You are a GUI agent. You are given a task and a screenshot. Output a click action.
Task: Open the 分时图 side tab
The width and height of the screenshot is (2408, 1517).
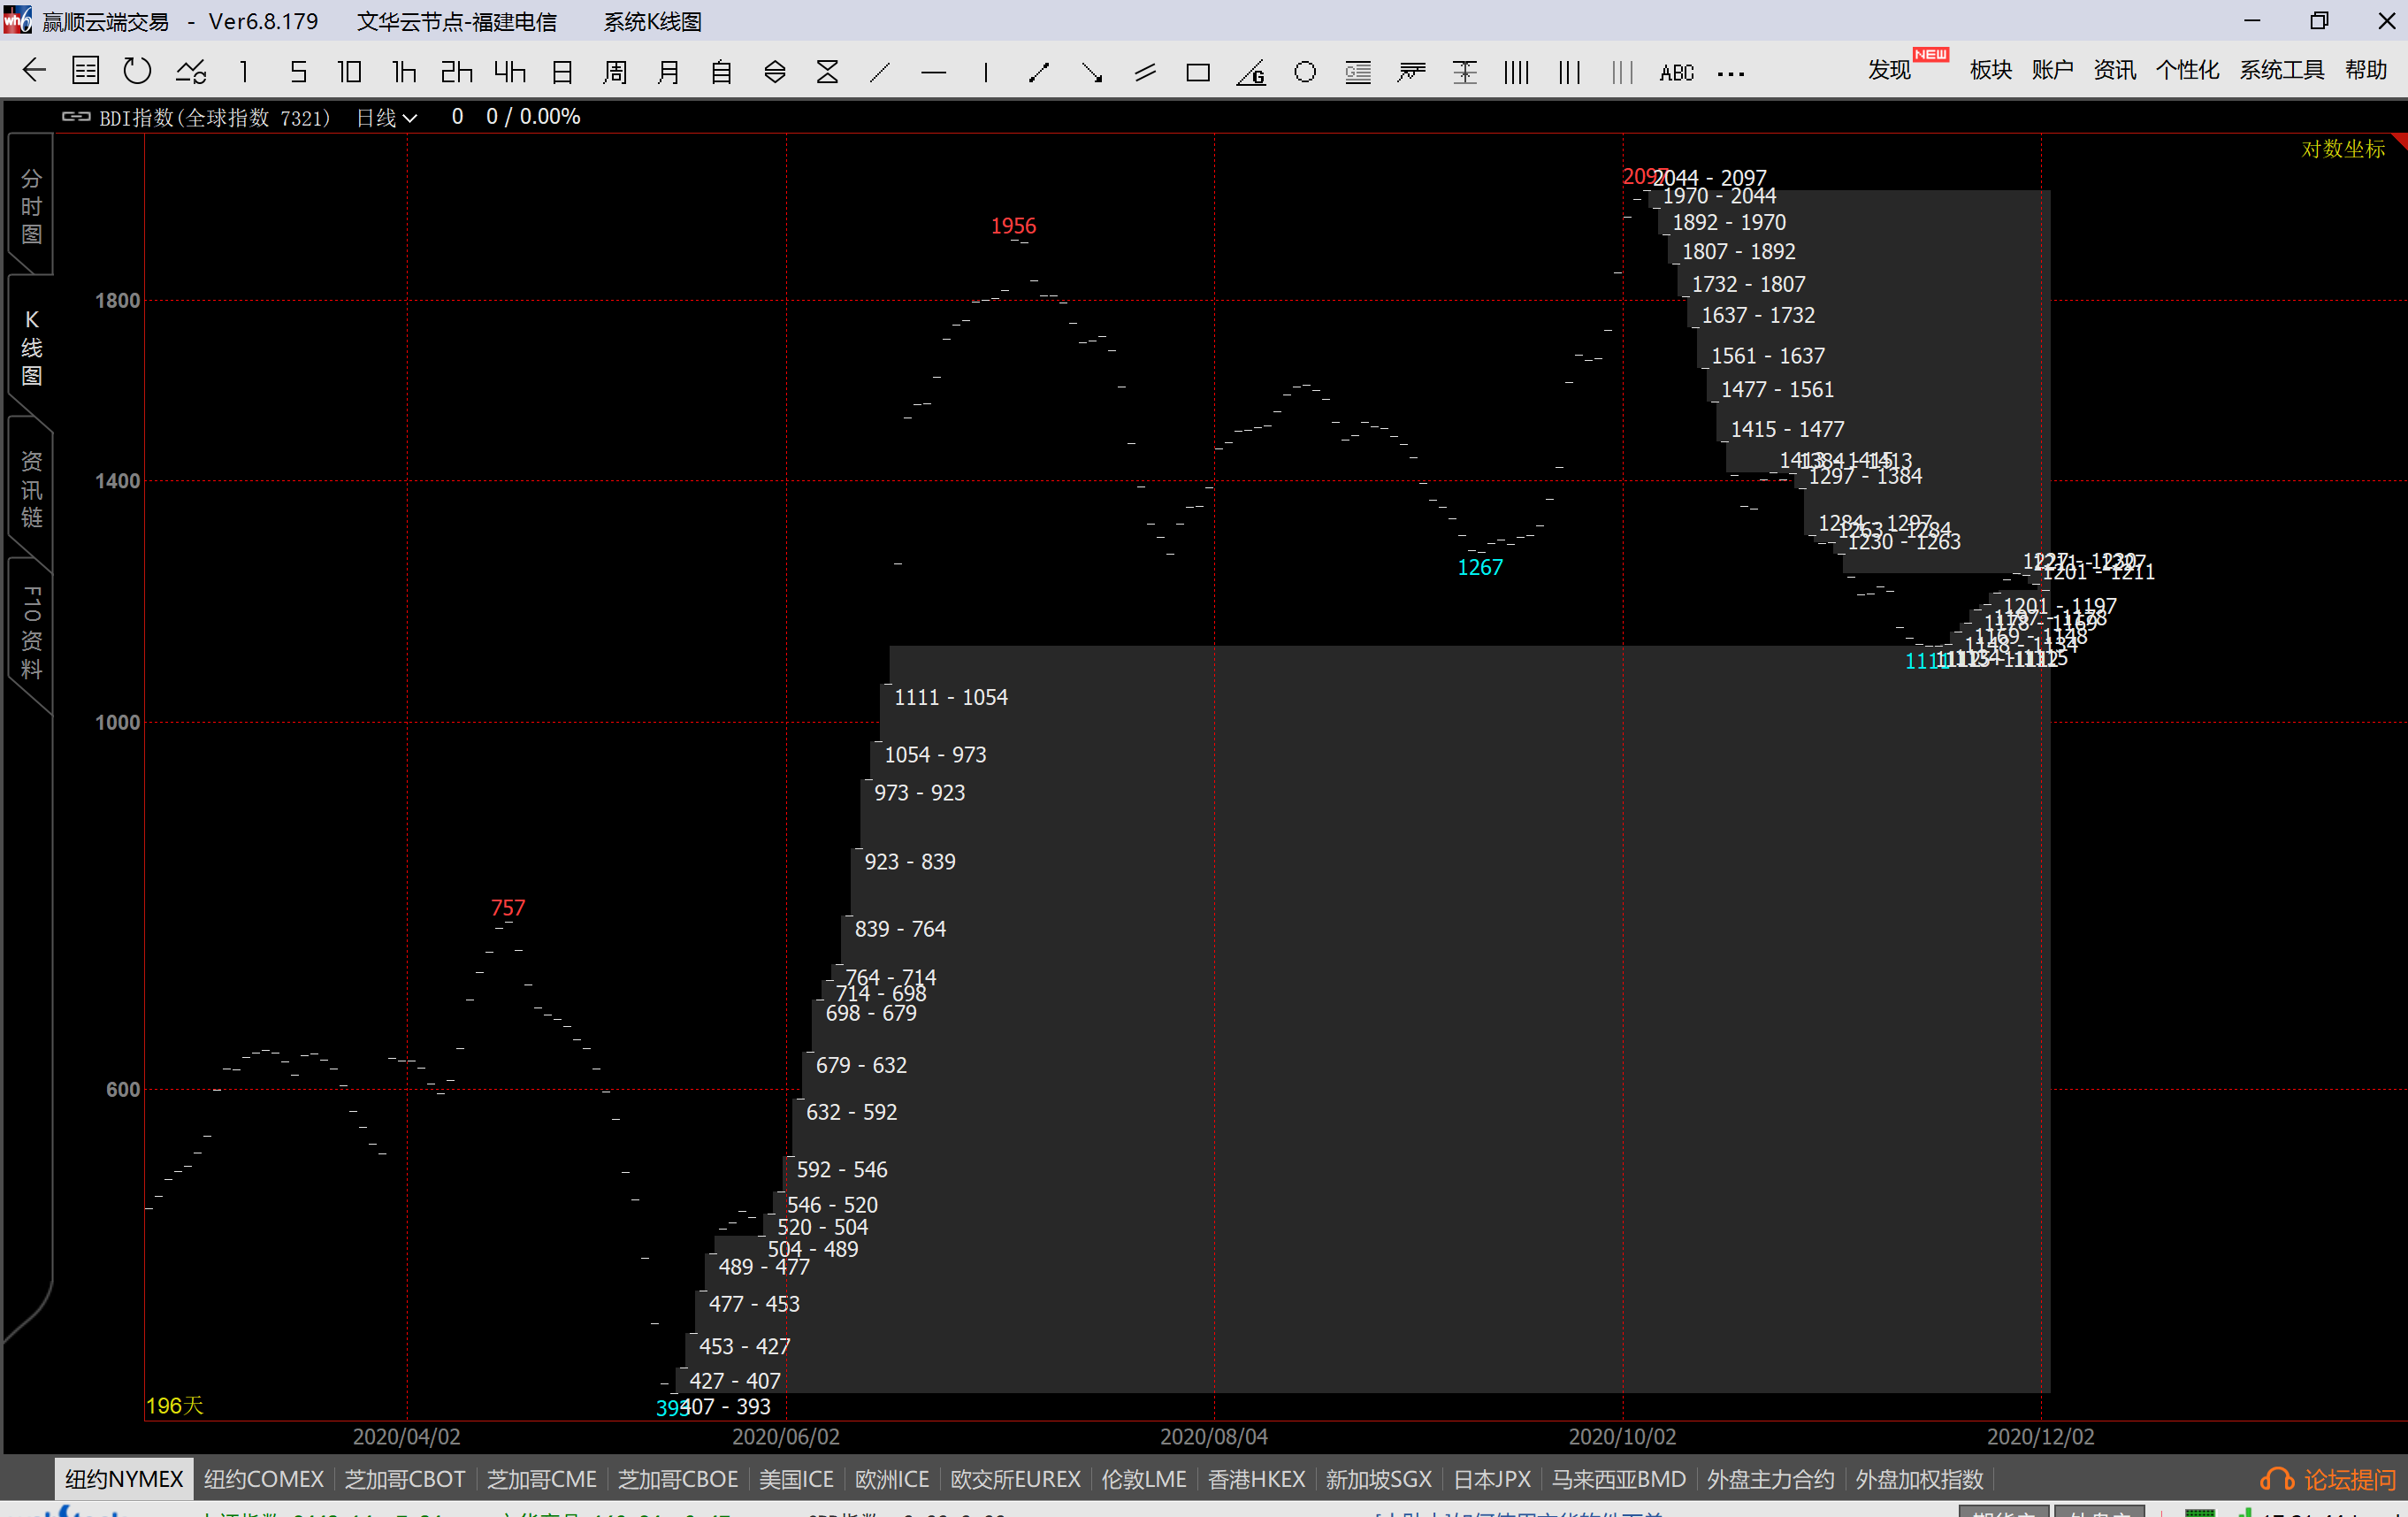tap(31, 206)
